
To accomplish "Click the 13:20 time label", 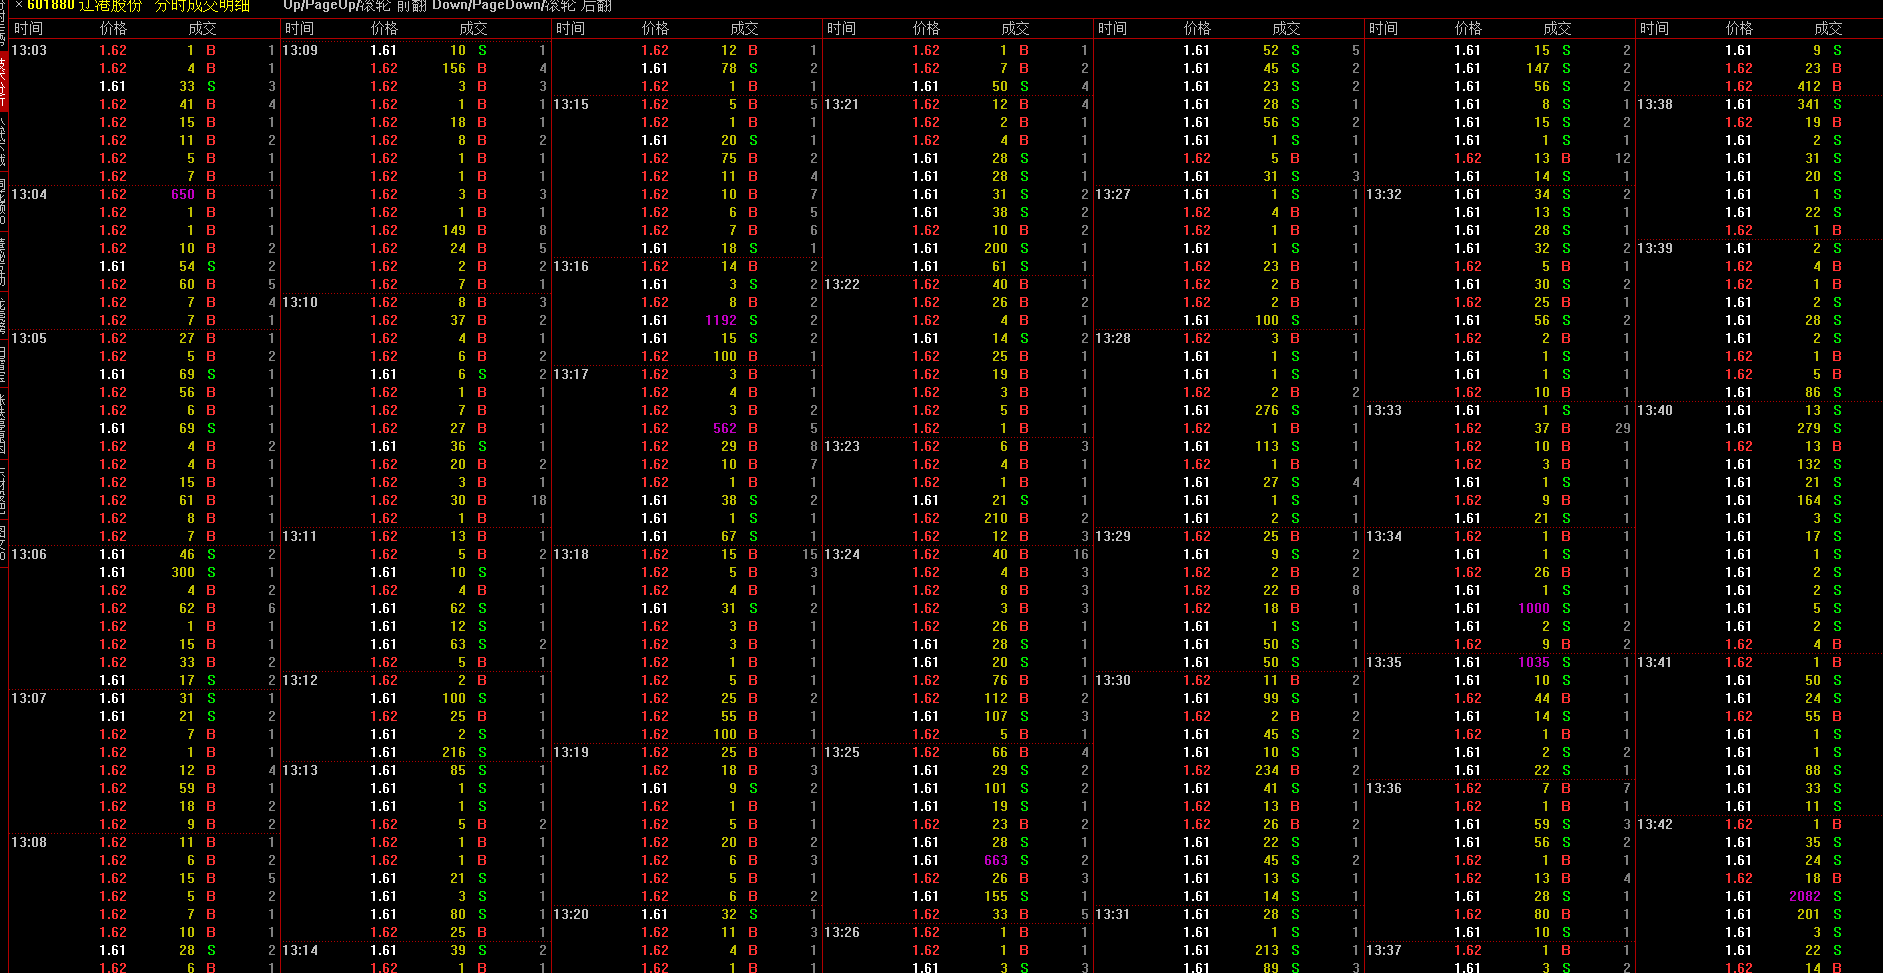I will click(571, 915).
